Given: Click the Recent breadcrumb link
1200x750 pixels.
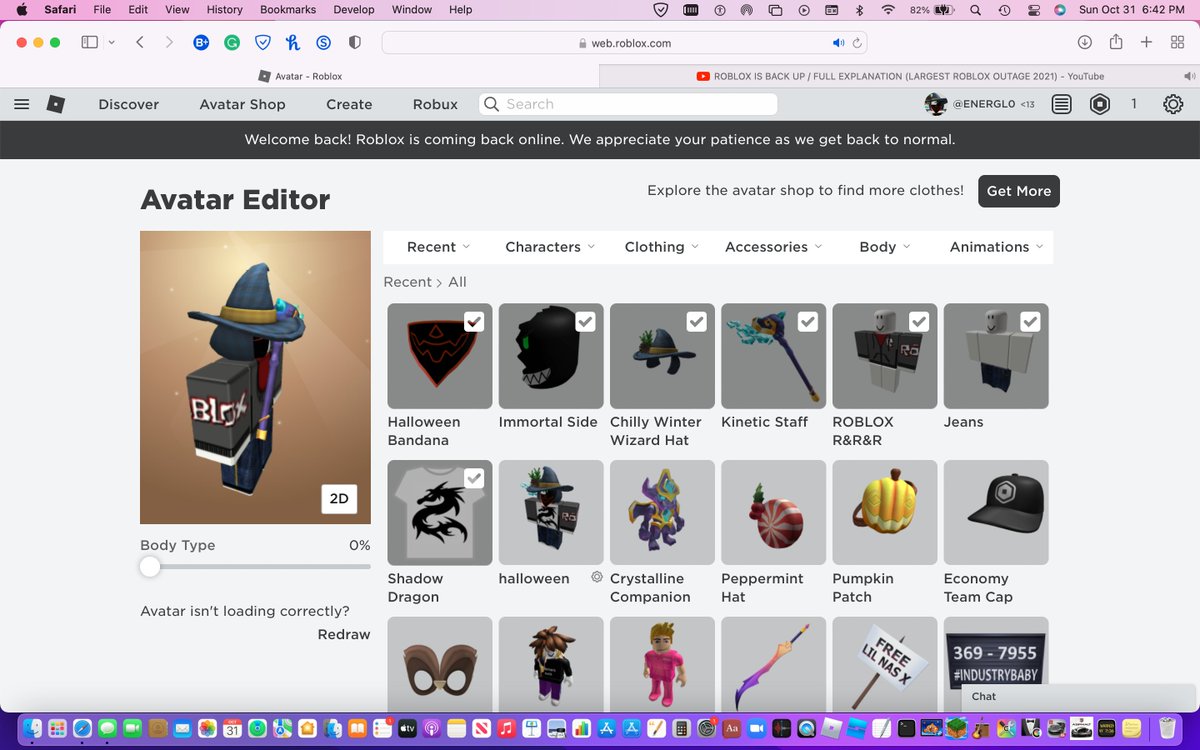Looking at the screenshot, I should coord(407,282).
